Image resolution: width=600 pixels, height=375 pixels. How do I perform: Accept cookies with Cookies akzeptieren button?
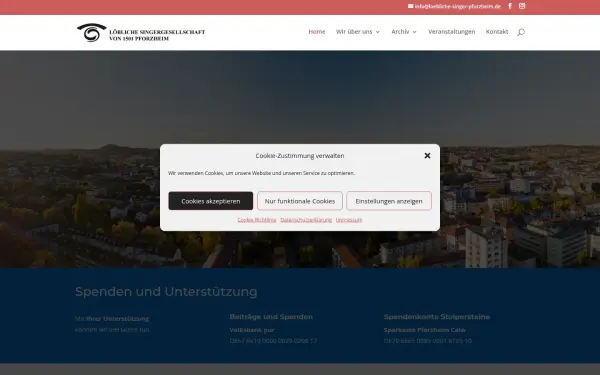tap(211, 201)
